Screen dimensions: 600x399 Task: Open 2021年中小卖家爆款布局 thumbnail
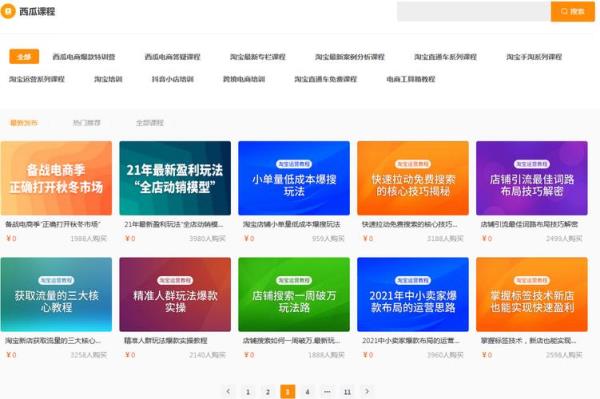coord(413,294)
